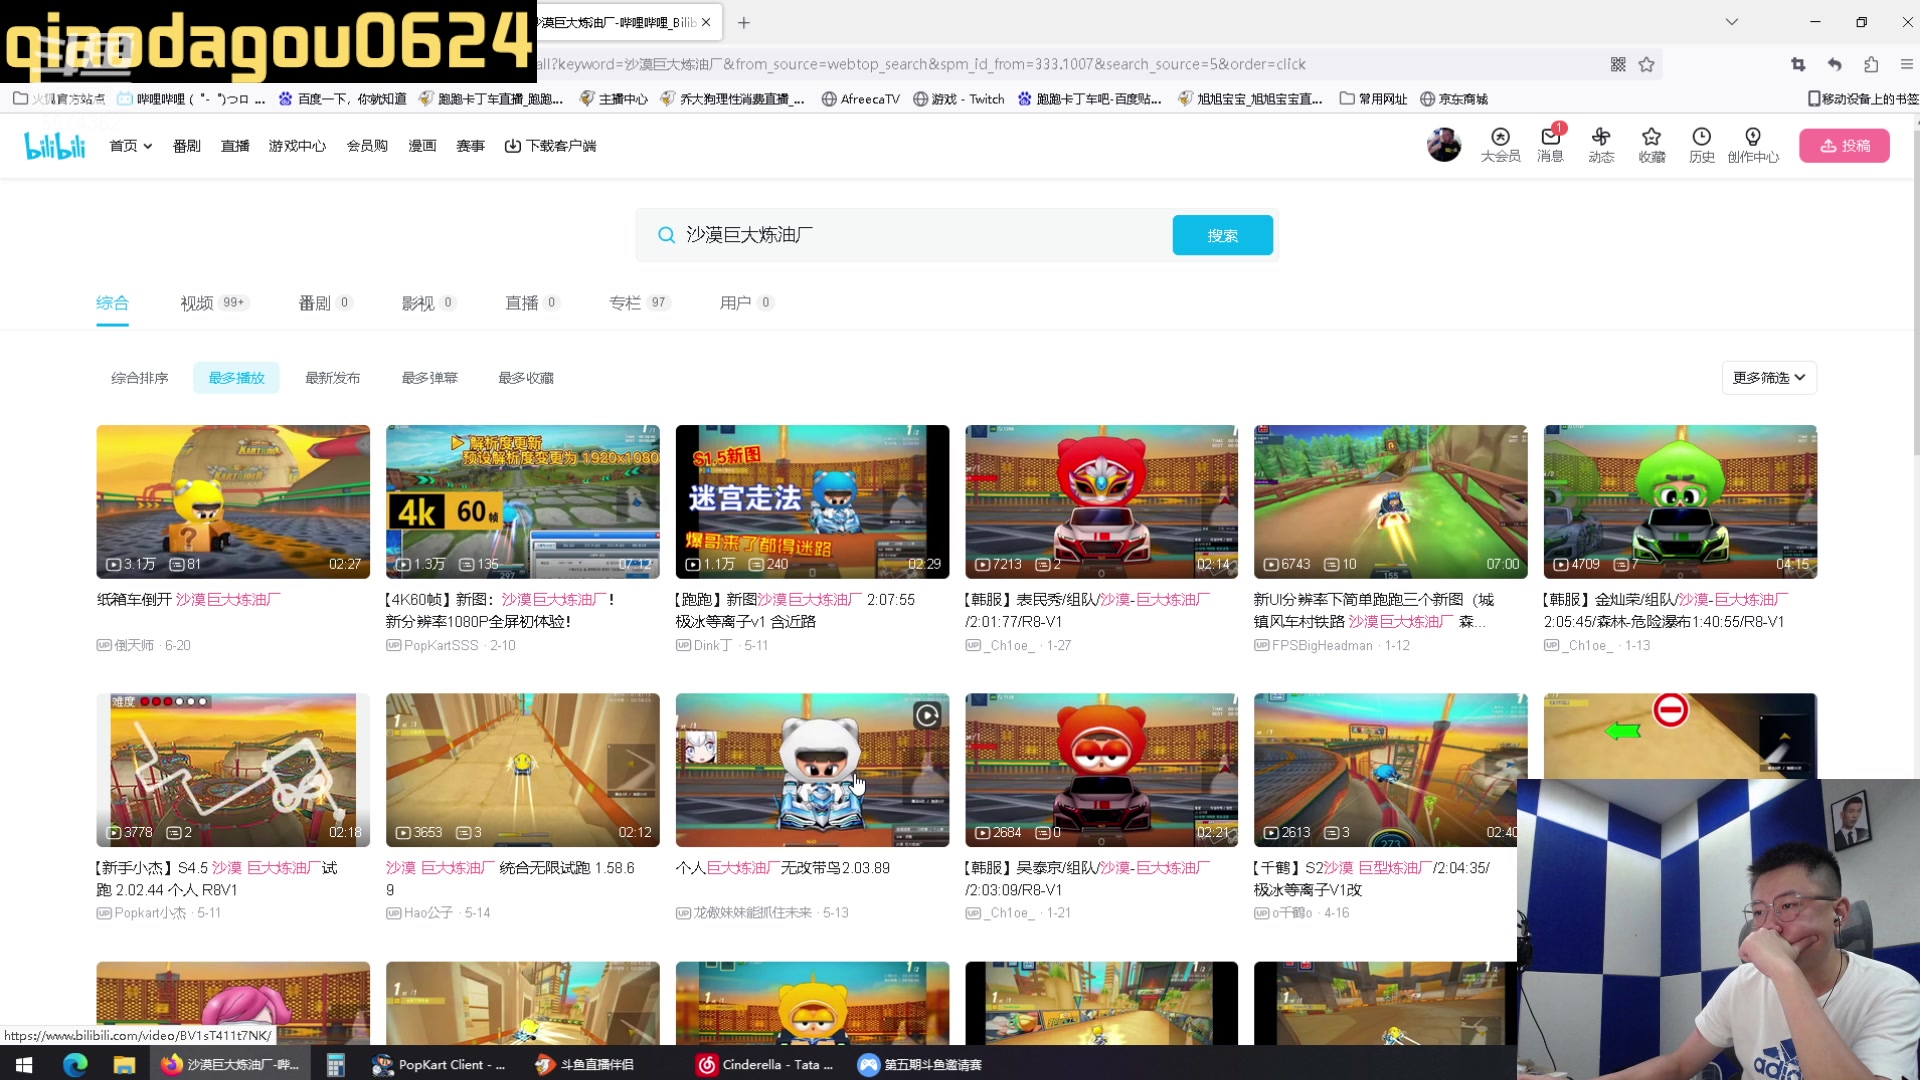
Task: Open uploader FPSBigHeadman link
Action: pos(1322,646)
